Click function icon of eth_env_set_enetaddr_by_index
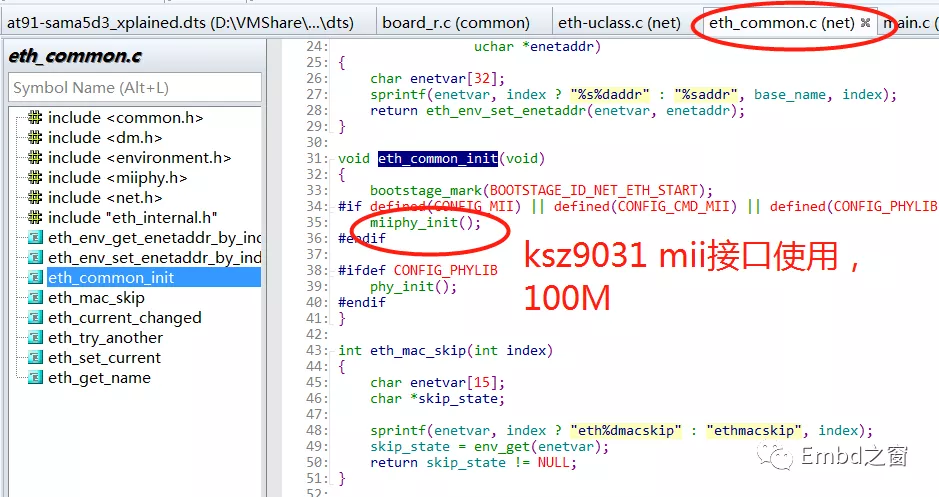939x497 pixels. [x=35, y=257]
